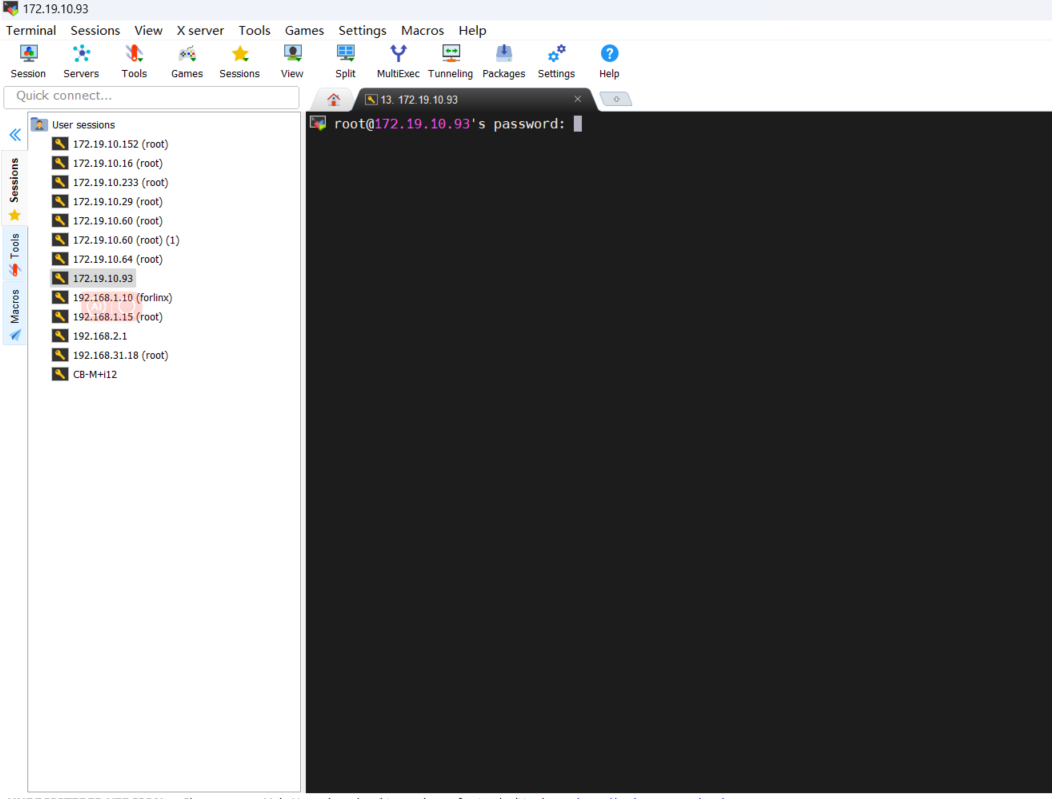This screenshot has width=1052, height=799.
Task: Click the key icon beside 192.168.2.1
Action: click(60, 335)
